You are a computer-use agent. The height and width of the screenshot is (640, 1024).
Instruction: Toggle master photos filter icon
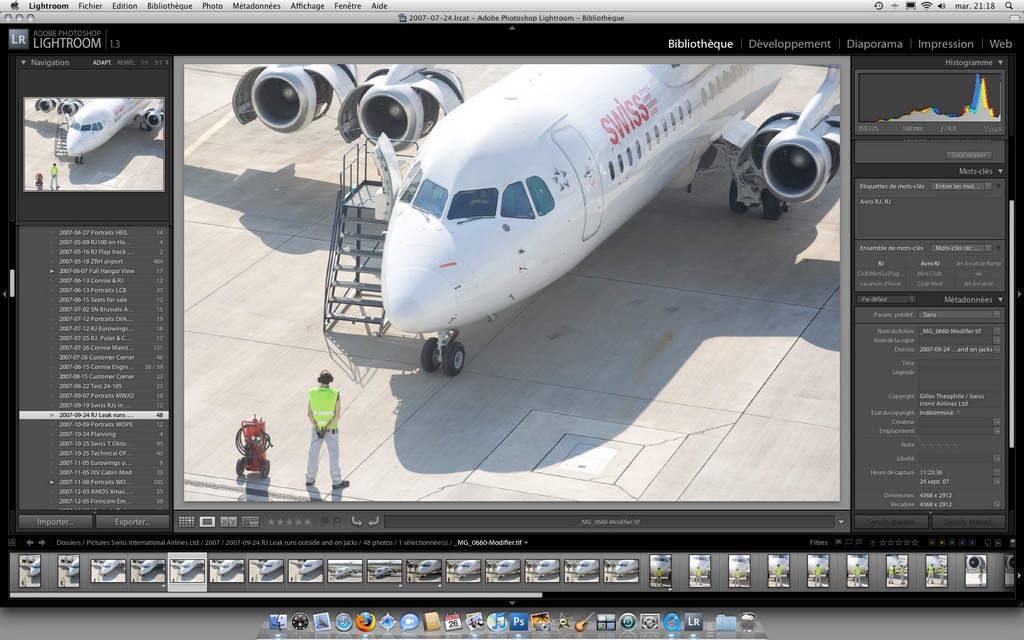point(998,543)
